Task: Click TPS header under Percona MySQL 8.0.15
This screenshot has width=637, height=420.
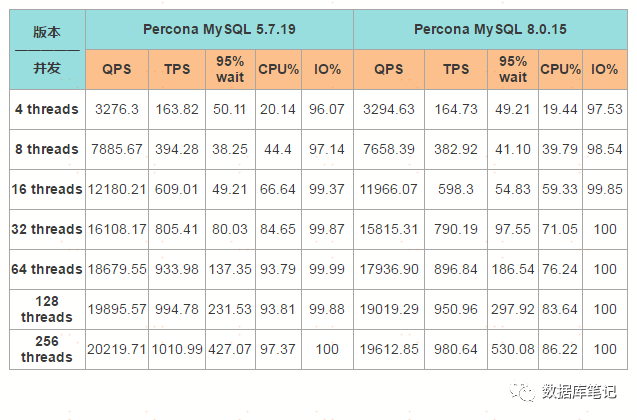Action: click(x=456, y=70)
